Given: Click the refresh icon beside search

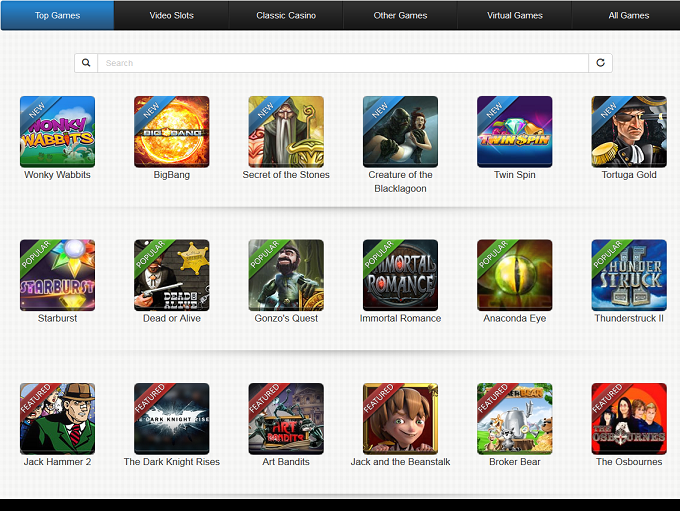Looking at the screenshot, I should (601, 63).
